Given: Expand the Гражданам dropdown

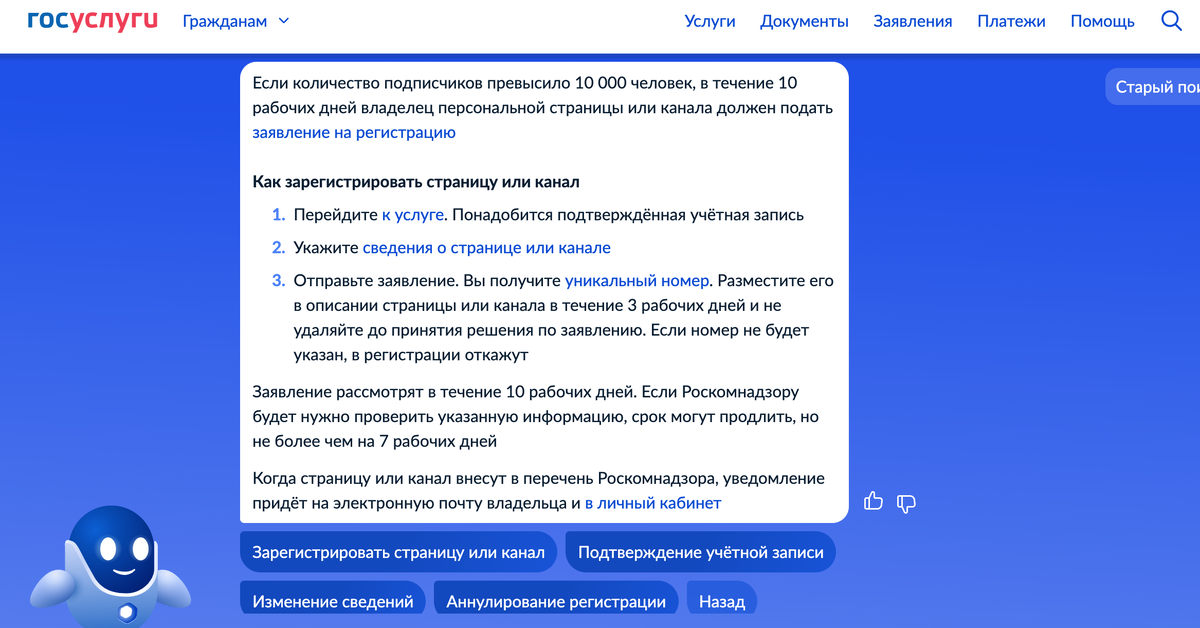Looking at the screenshot, I should tap(235, 20).
